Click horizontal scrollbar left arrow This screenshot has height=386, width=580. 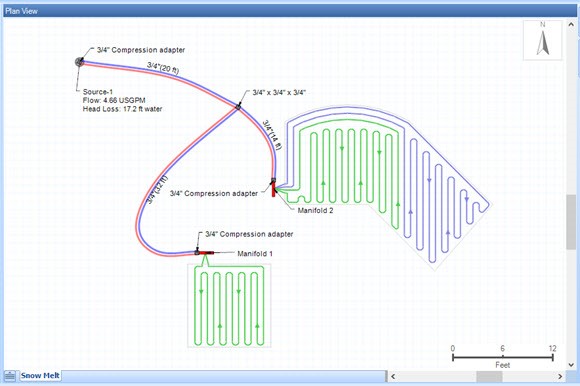coord(393,376)
